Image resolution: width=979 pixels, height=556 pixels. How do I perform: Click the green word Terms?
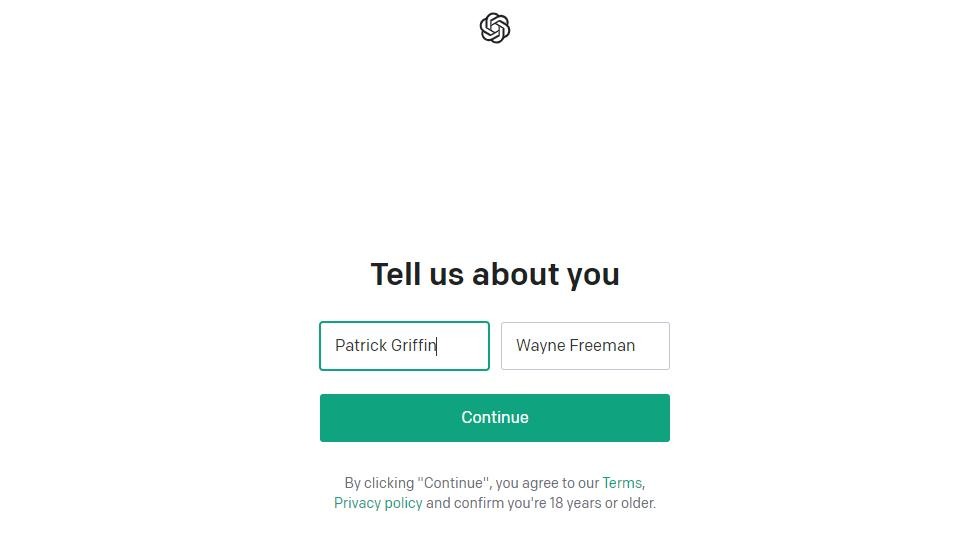[622, 483]
